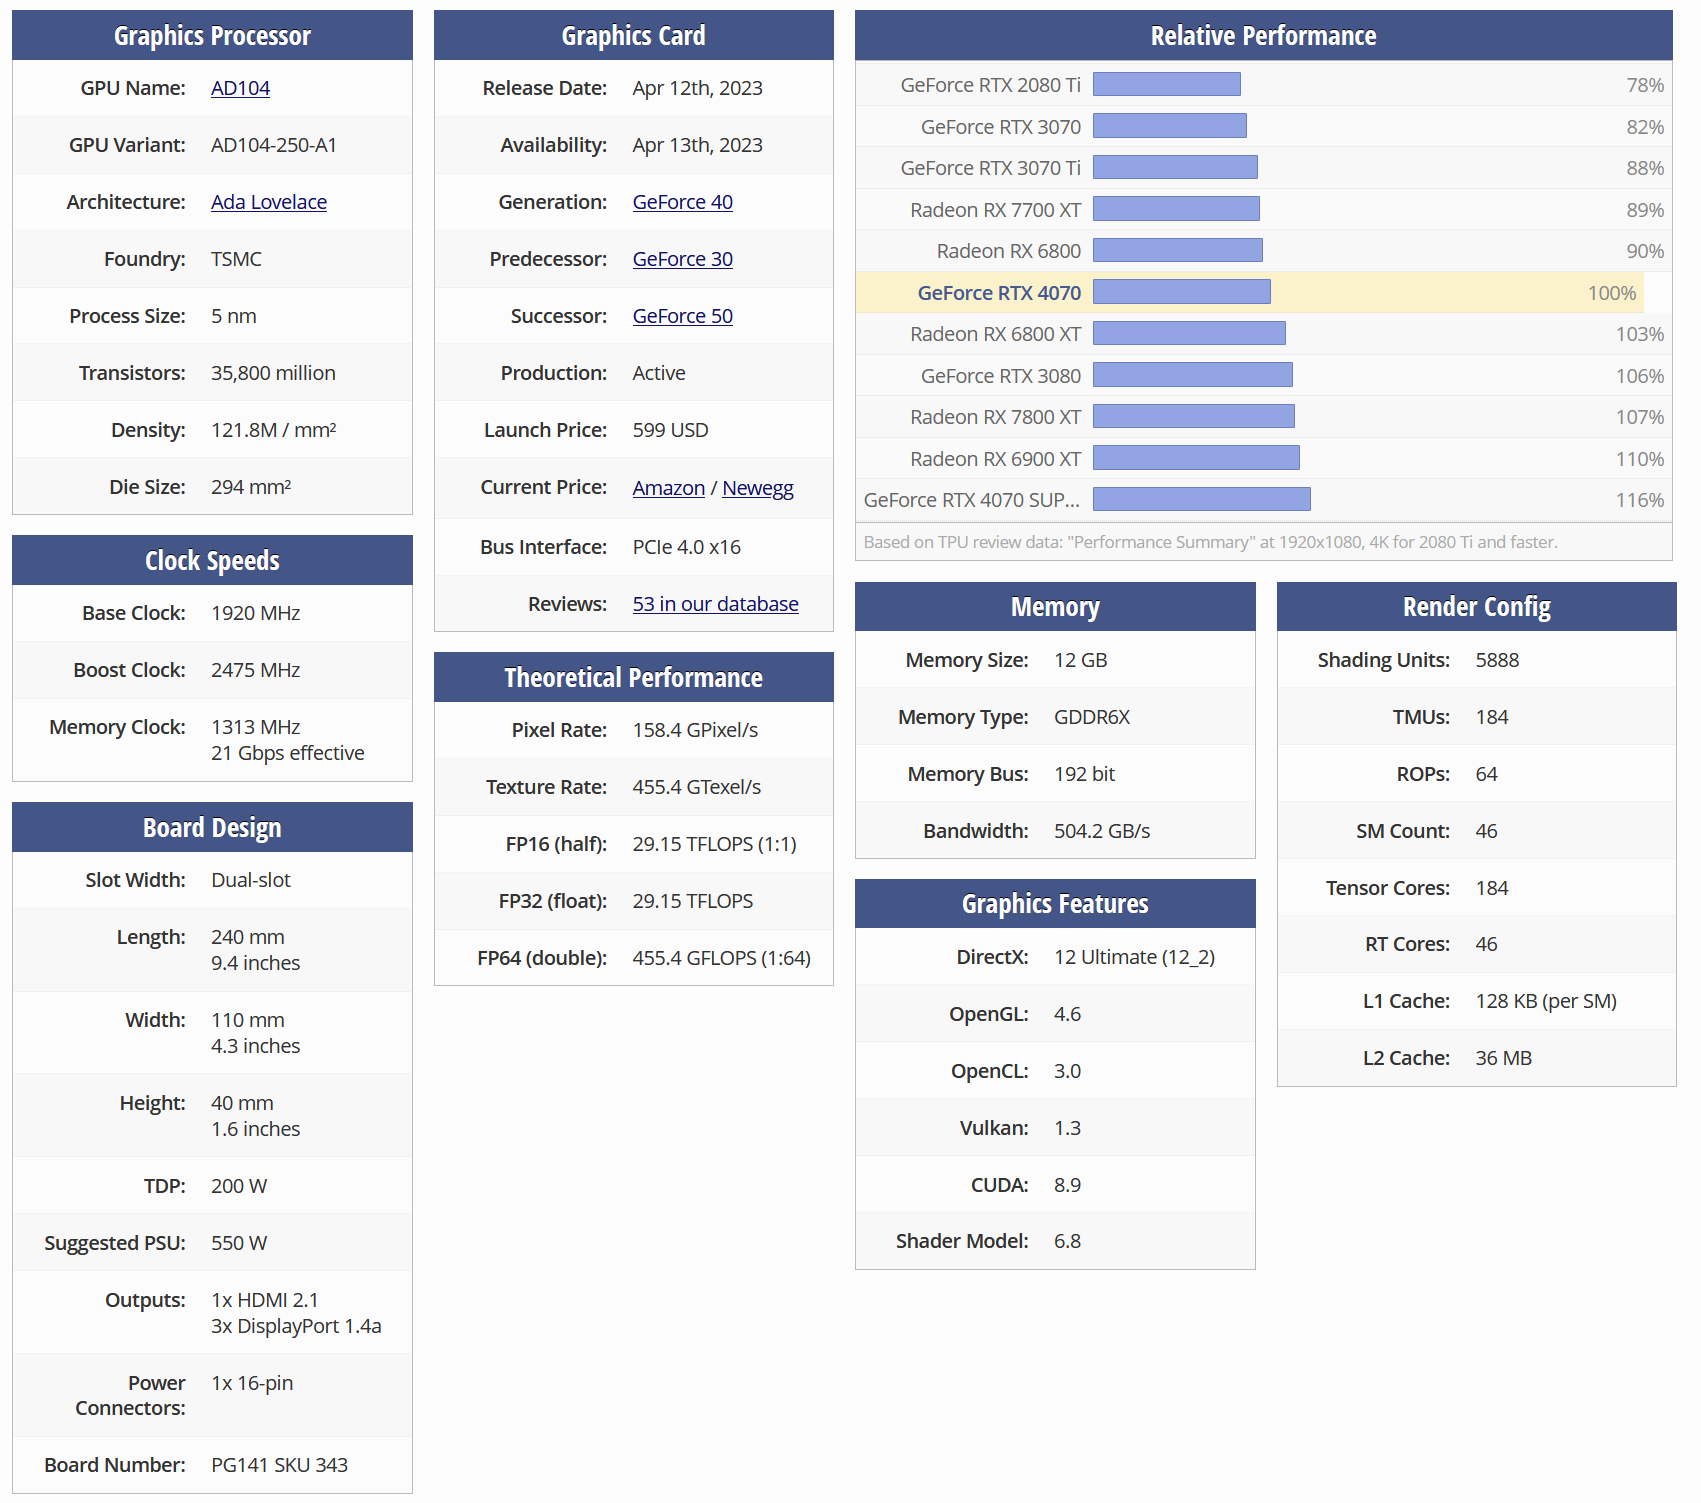Click the L2 Cache value 36 MB
This screenshot has height=1503, width=1701.
[1504, 1058]
